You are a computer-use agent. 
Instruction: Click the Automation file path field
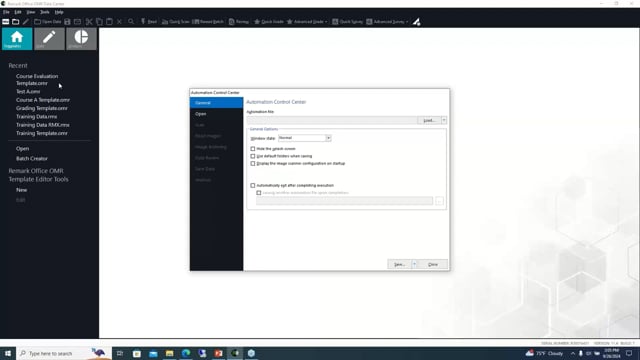(x=332, y=120)
